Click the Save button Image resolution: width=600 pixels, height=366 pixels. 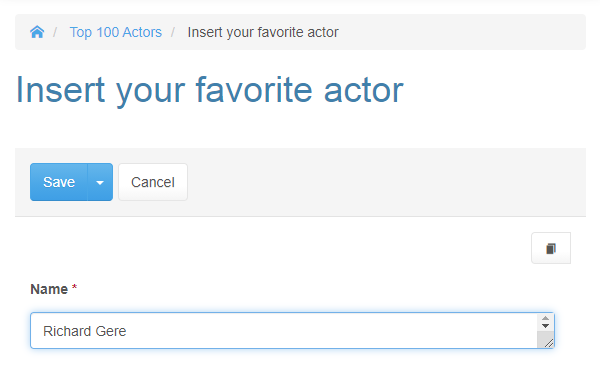pyautogui.click(x=59, y=182)
